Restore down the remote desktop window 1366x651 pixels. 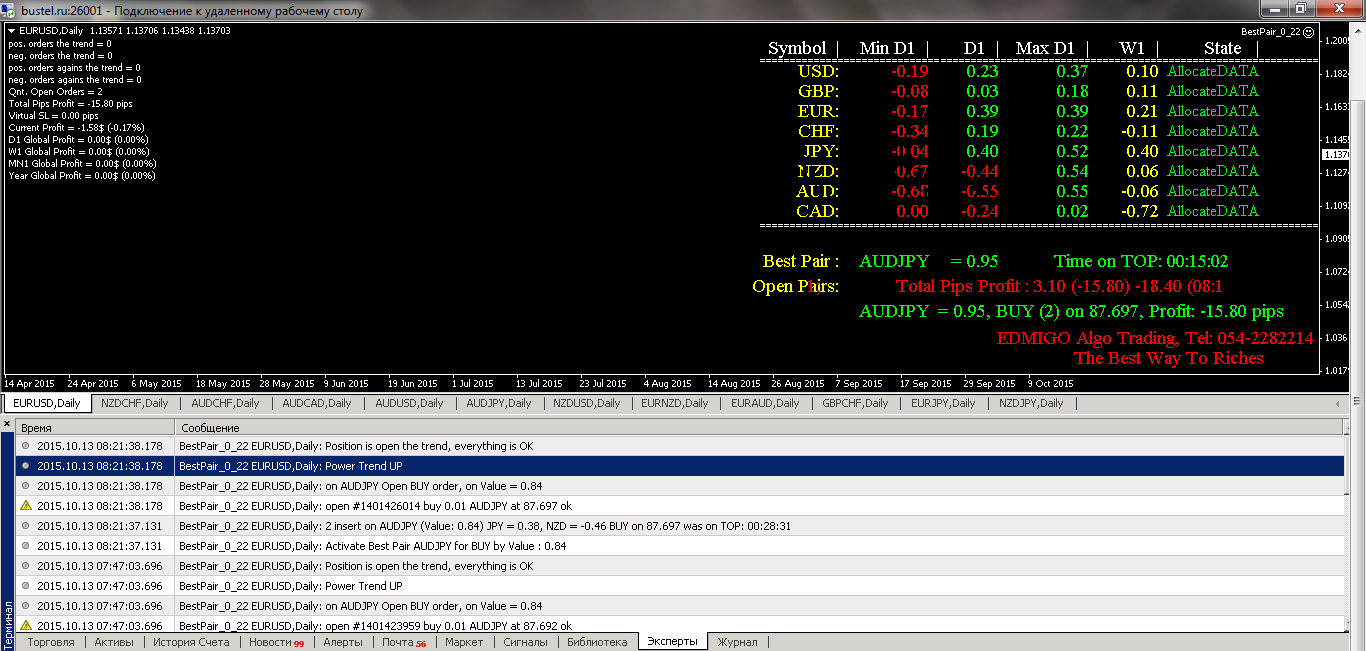pos(1300,8)
